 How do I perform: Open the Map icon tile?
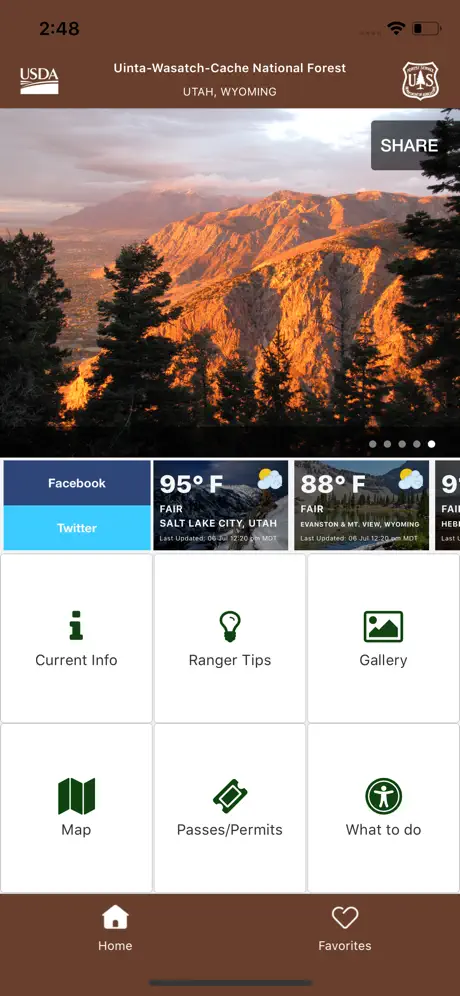pyautogui.click(x=76, y=796)
